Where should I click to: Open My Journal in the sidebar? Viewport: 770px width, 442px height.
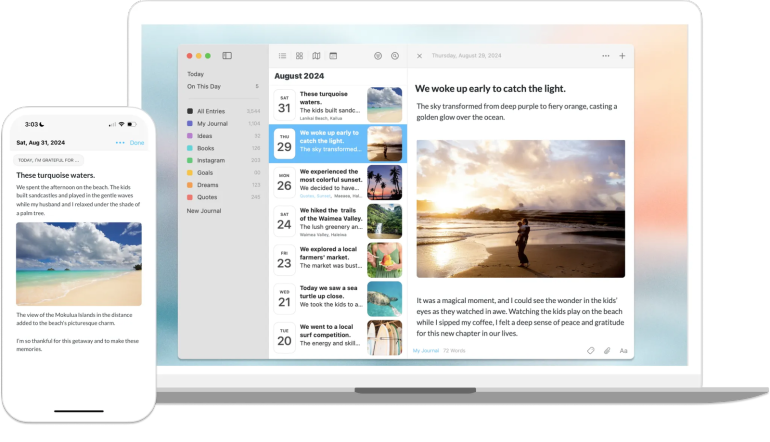click(x=223, y=124)
